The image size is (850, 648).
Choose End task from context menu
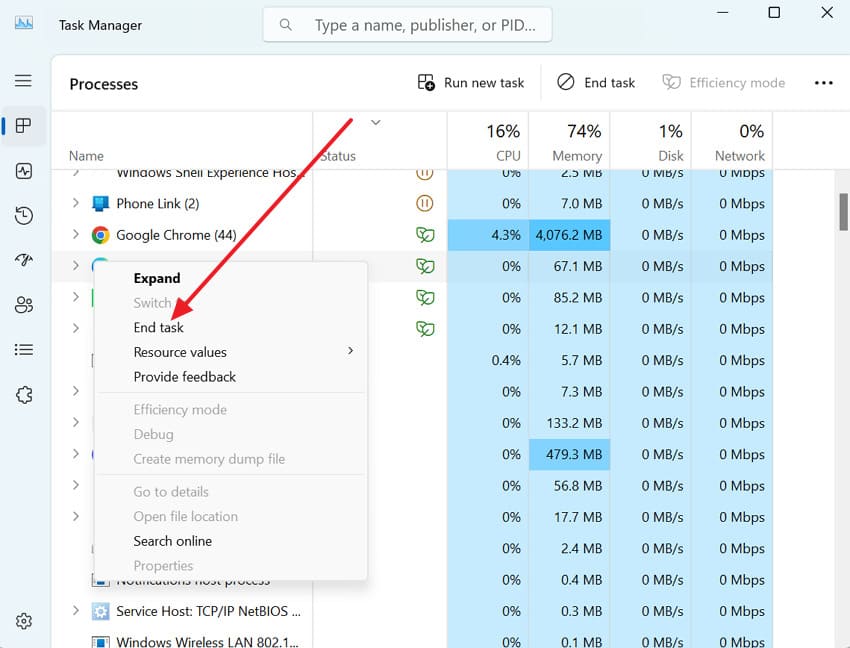tap(159, 327)
